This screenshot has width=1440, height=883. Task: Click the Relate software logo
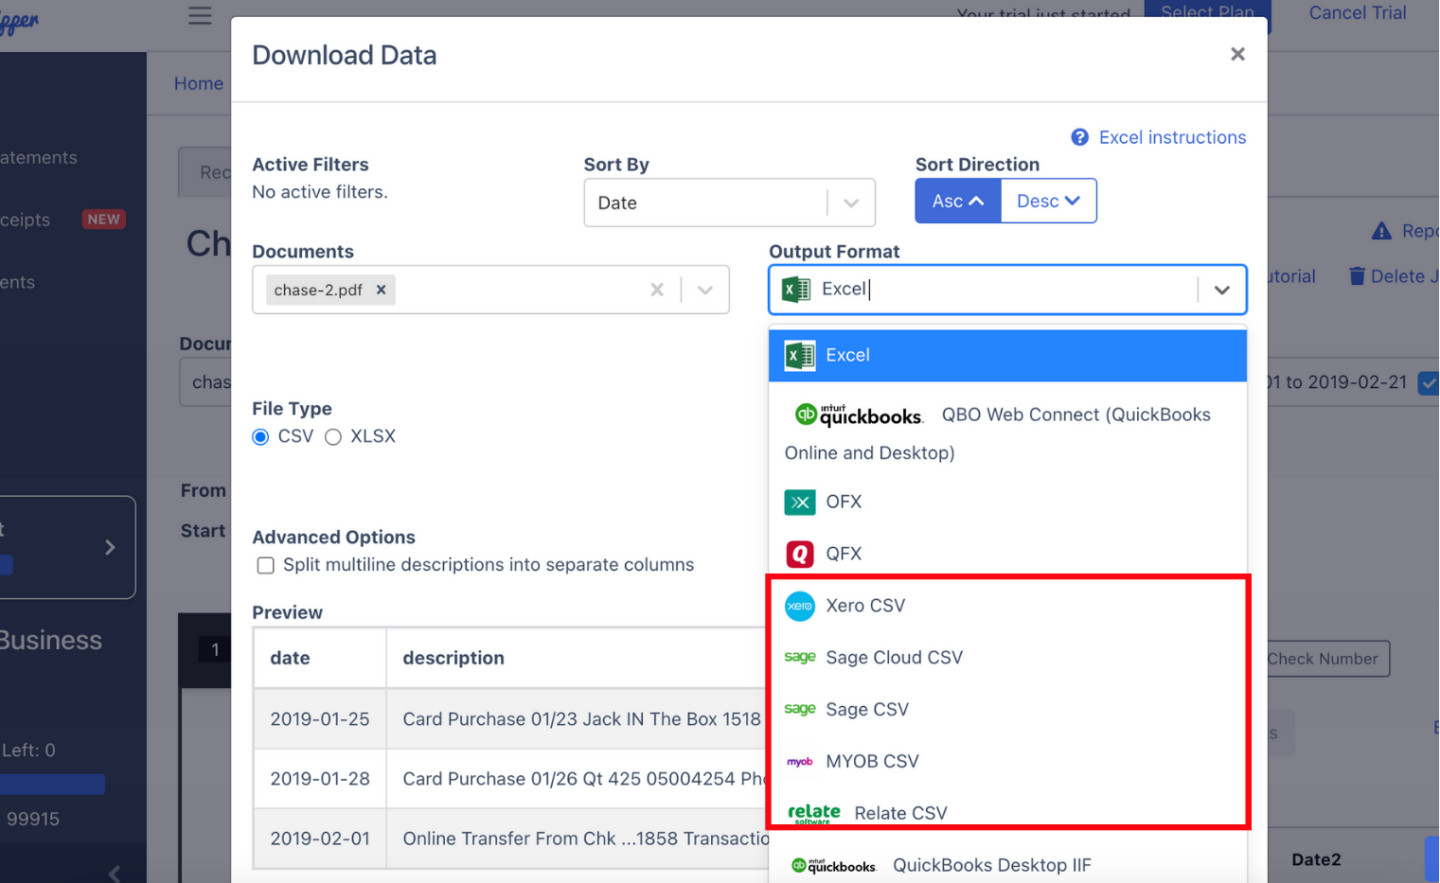[x=814, y=814]
